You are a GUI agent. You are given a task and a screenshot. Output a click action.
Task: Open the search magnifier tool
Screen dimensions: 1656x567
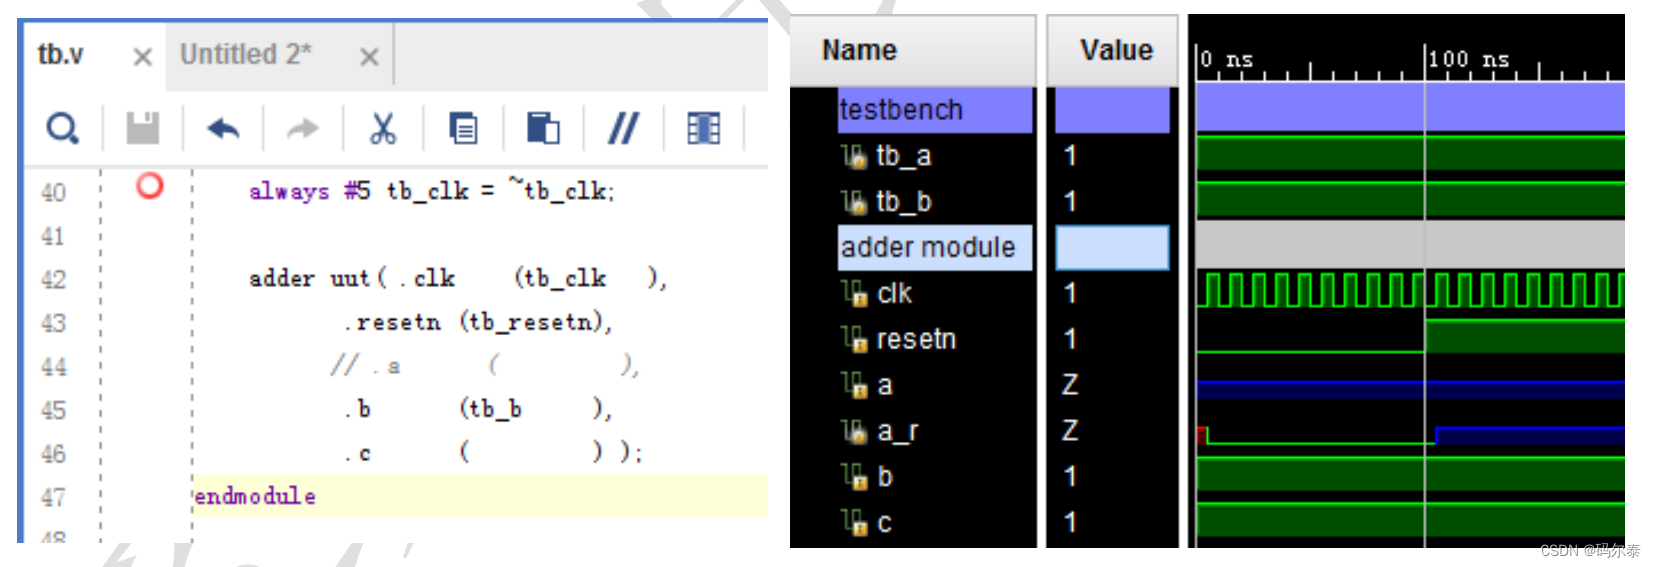coord(62,128)
